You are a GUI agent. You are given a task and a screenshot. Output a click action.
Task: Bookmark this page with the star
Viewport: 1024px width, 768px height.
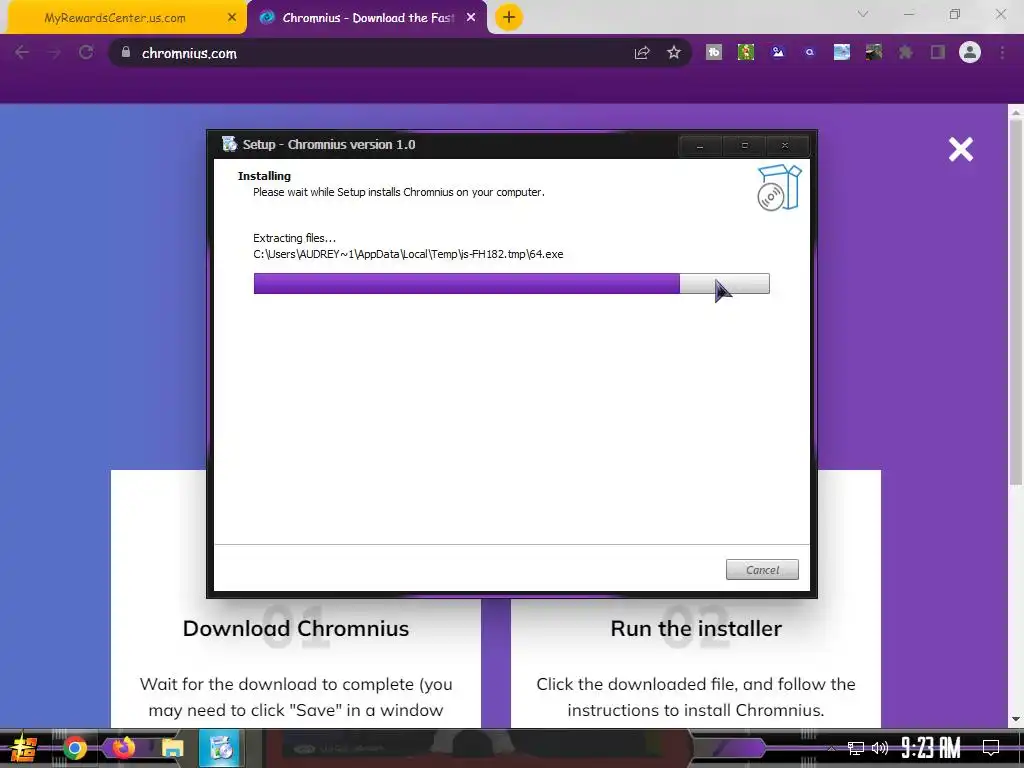pyautogui.click(x=674, y=52)
